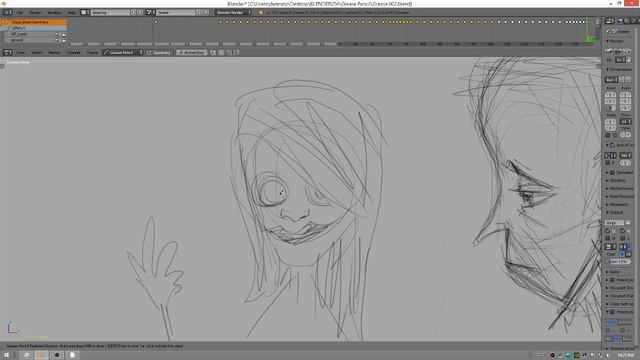This screenshot has height=360, width=640.
Task: Collapse the GPencil channel group
Action: (4, 28)
